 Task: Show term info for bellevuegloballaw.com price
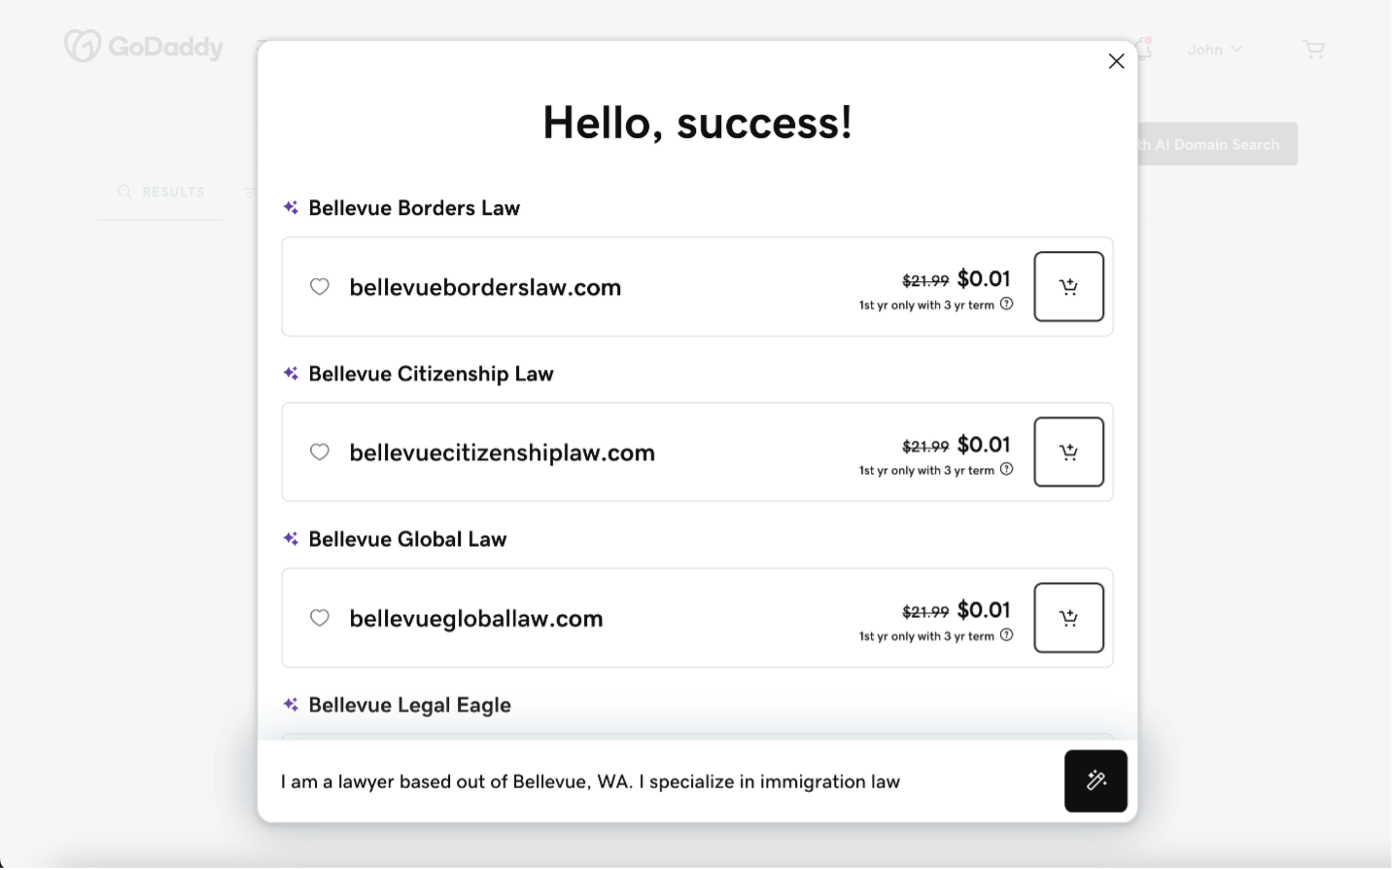tap(1007, 635)
